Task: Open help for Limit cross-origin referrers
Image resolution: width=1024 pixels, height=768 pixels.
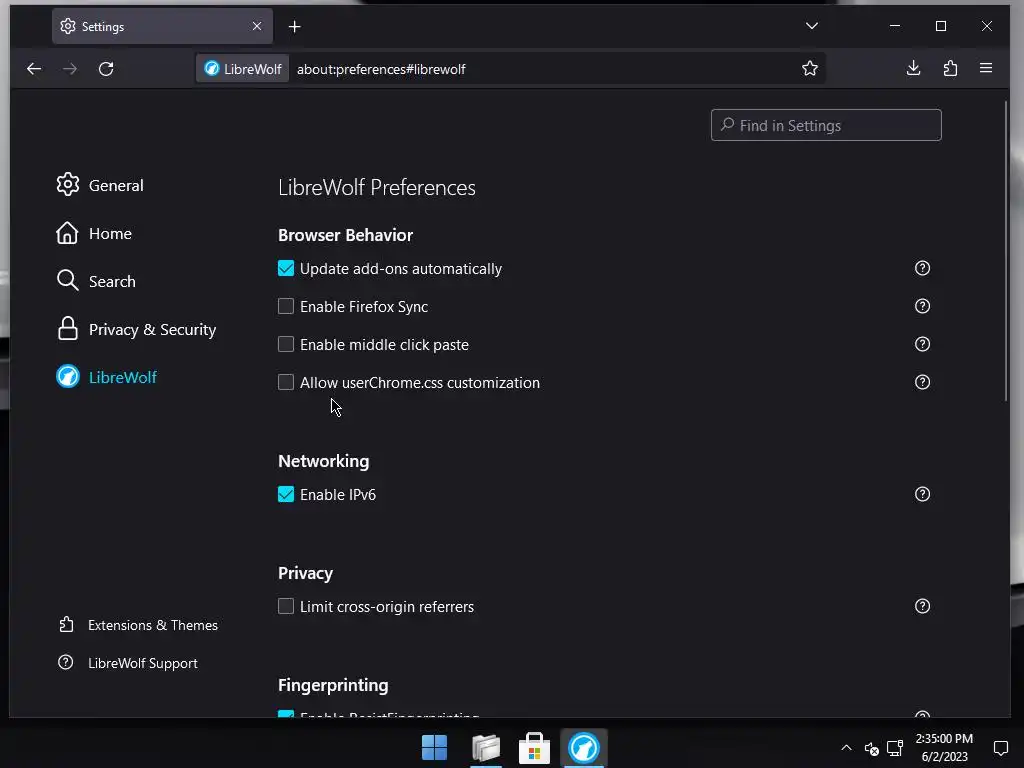Action: click(922, 606)
